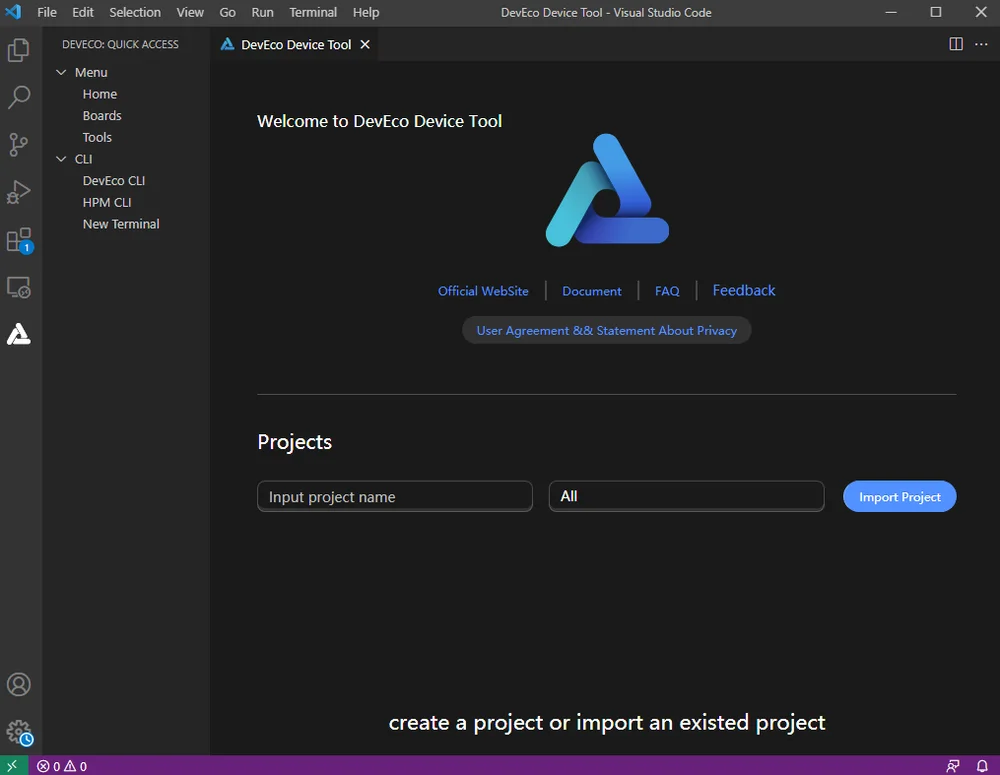Click the feedback icon in status bar
The width and height of the screenshot is (1000, 775).
click(x=953, y=766)
